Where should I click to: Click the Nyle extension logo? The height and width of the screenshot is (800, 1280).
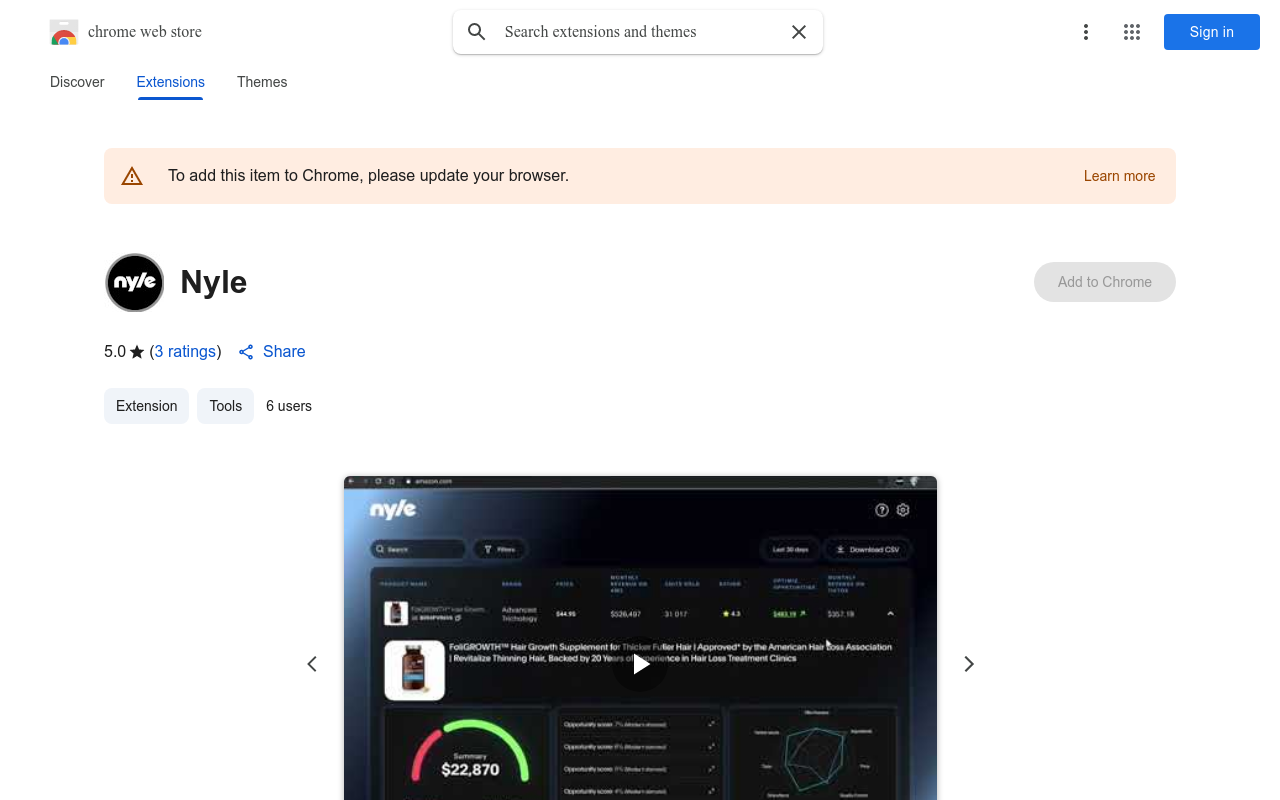135,282
